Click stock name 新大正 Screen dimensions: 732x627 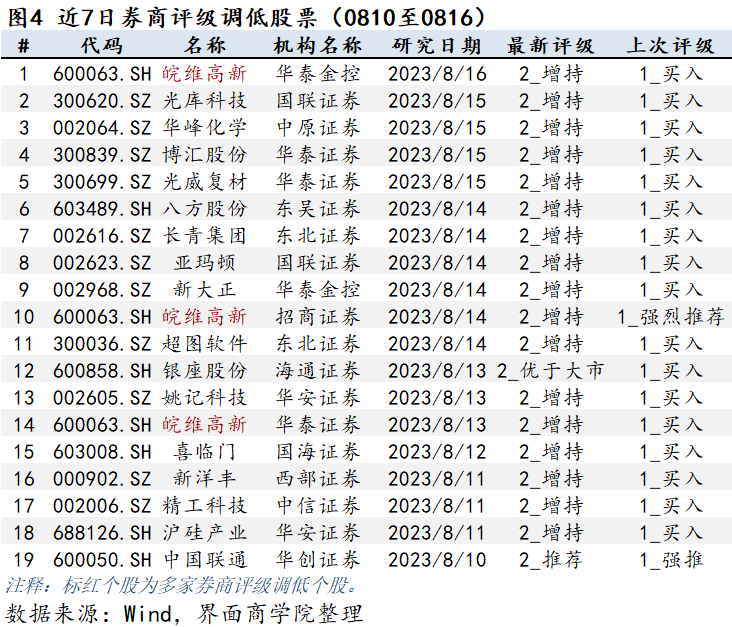coord(204,290)
